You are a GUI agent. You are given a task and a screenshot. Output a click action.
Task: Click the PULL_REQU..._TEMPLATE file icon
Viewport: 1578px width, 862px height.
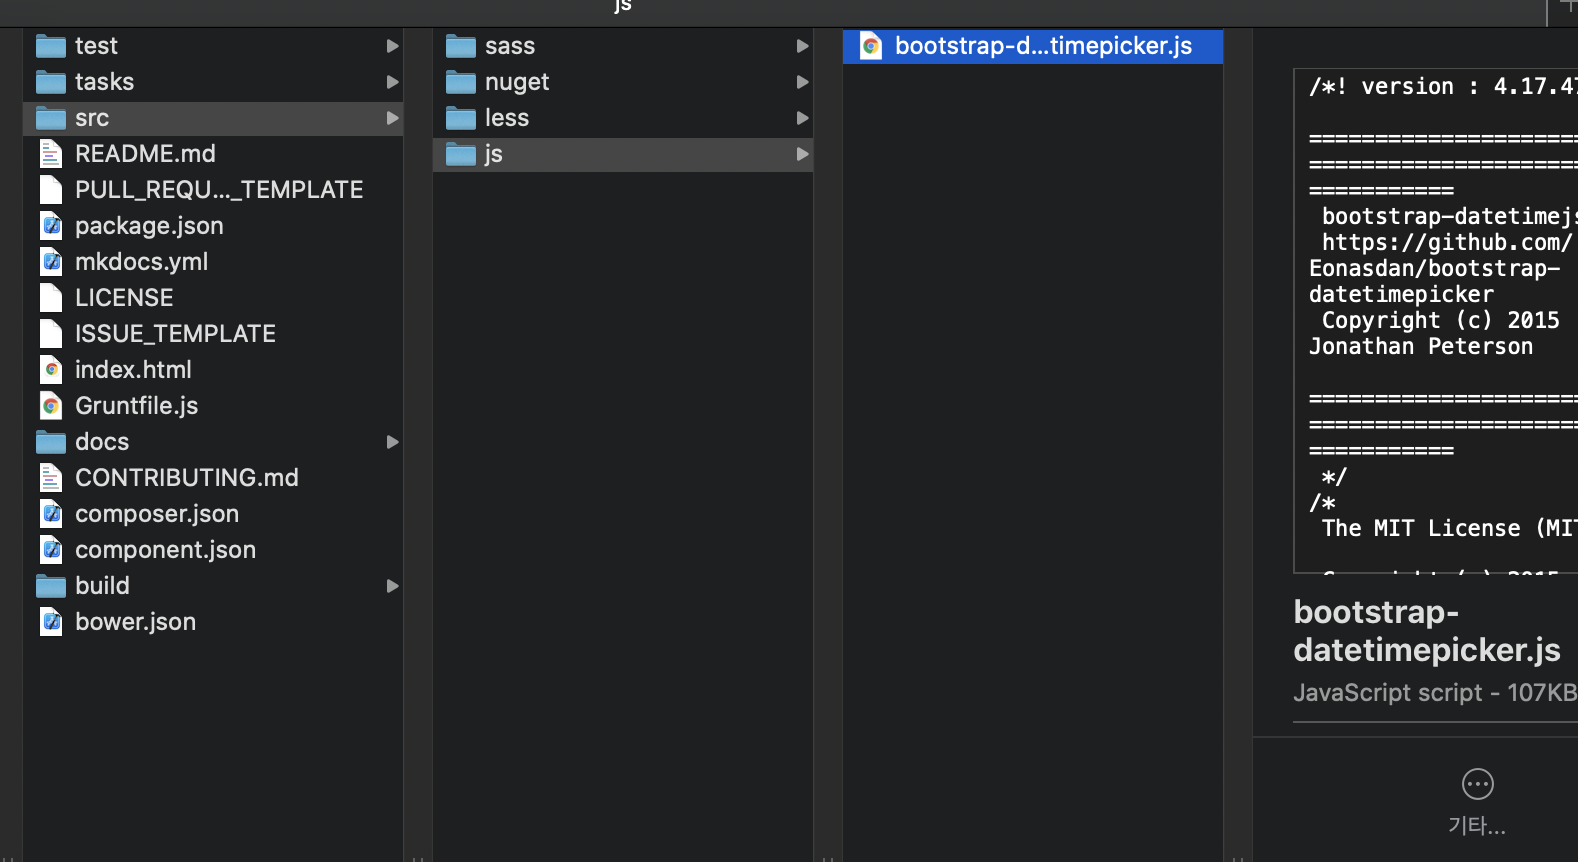51,190
